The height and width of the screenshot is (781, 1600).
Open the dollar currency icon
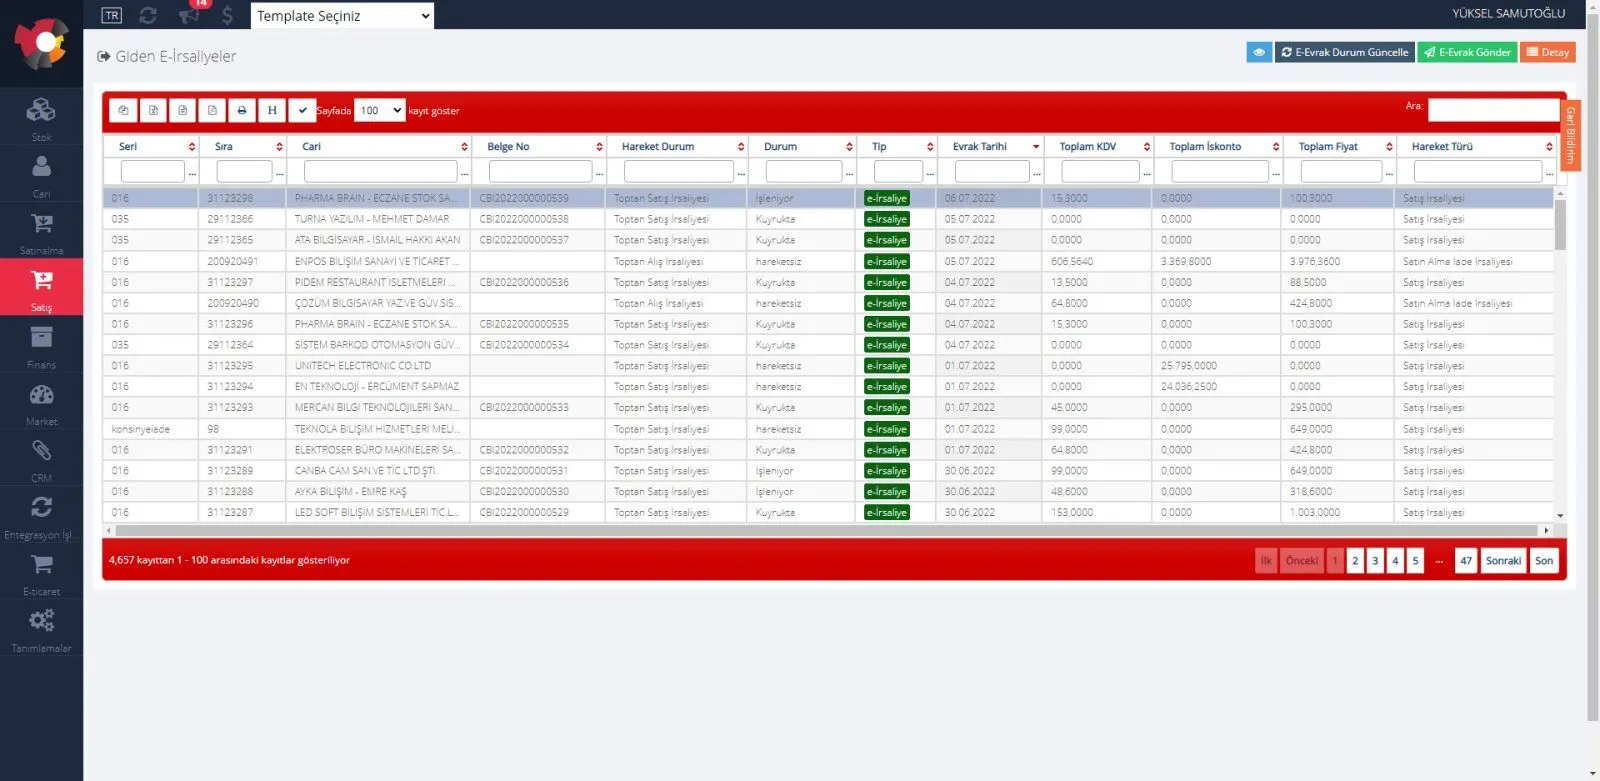click(227, 15)
